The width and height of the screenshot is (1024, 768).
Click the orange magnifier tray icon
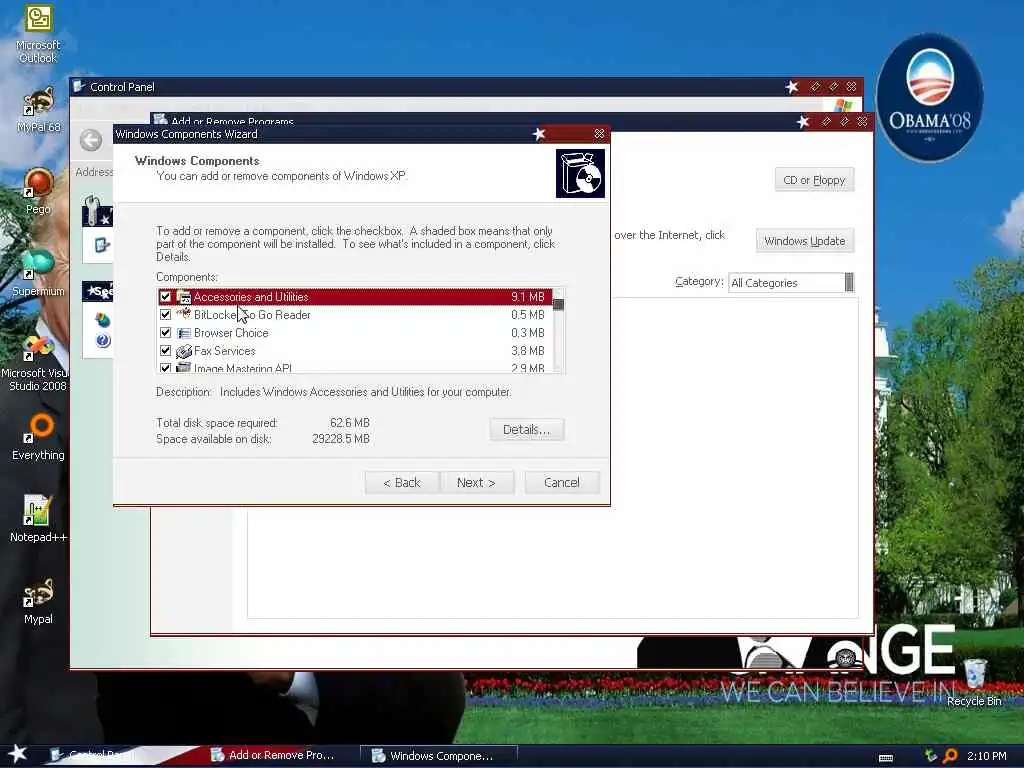click(x=950, y=756)
